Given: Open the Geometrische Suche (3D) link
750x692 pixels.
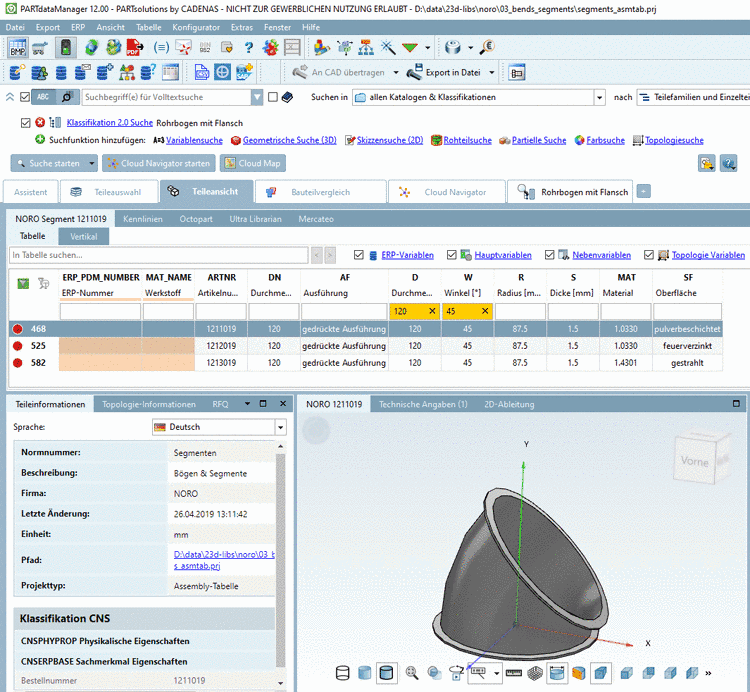Looking at the screenshot, I should tap(289, 140).
